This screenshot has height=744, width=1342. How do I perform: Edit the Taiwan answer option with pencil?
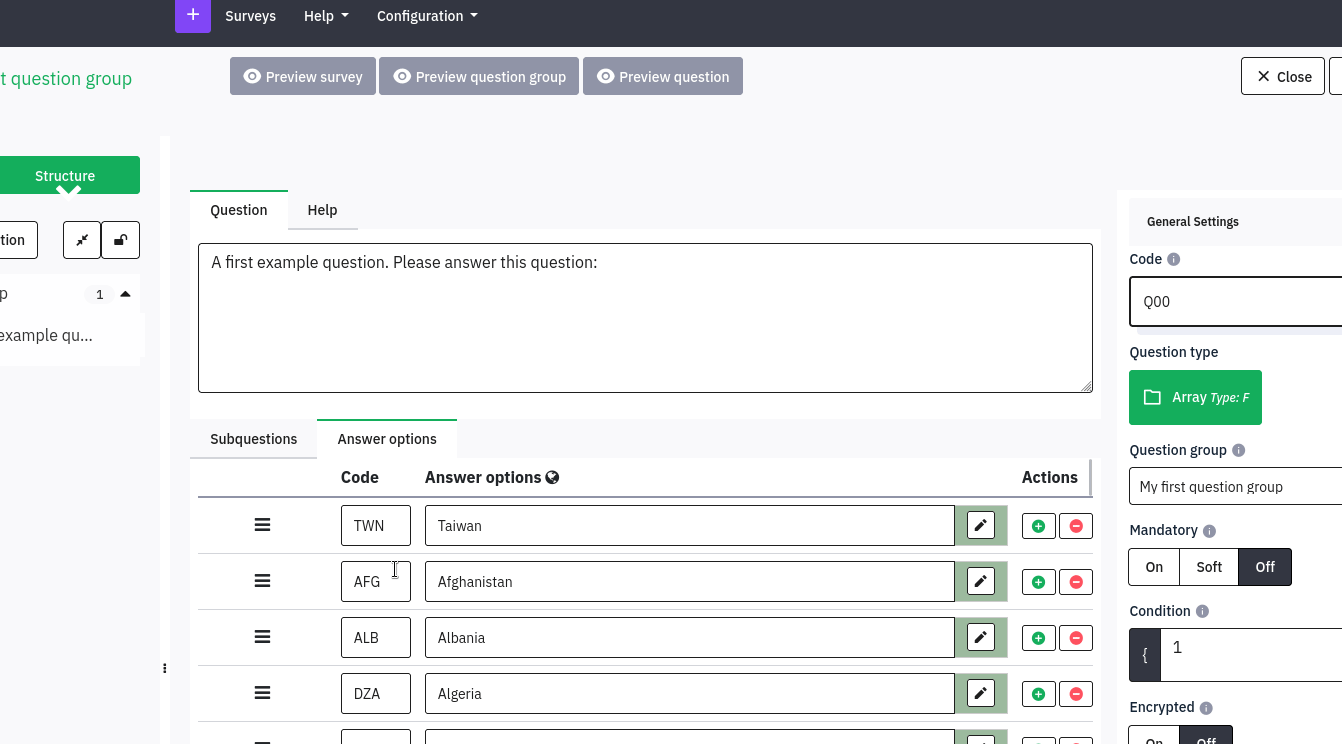click(981, 526)
